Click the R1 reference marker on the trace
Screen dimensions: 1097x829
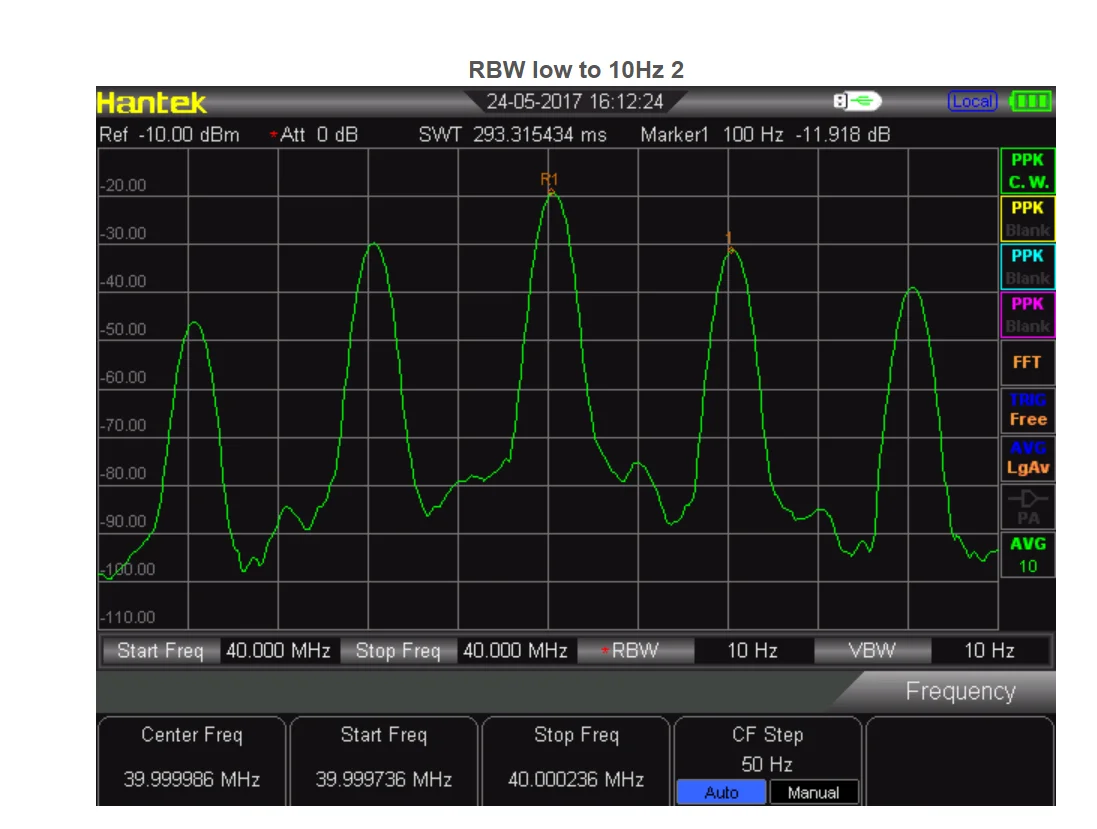pos(549,183)
